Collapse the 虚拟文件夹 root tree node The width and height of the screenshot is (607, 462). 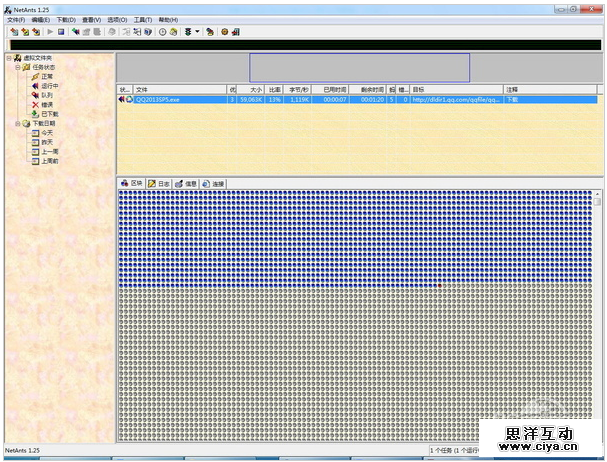(x=8, y=58)
